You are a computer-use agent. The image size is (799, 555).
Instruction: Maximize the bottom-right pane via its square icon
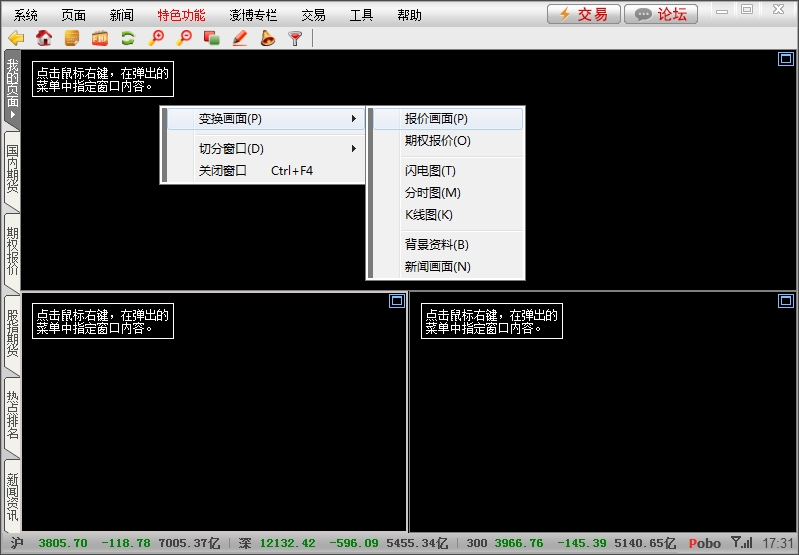pos(786,301)
